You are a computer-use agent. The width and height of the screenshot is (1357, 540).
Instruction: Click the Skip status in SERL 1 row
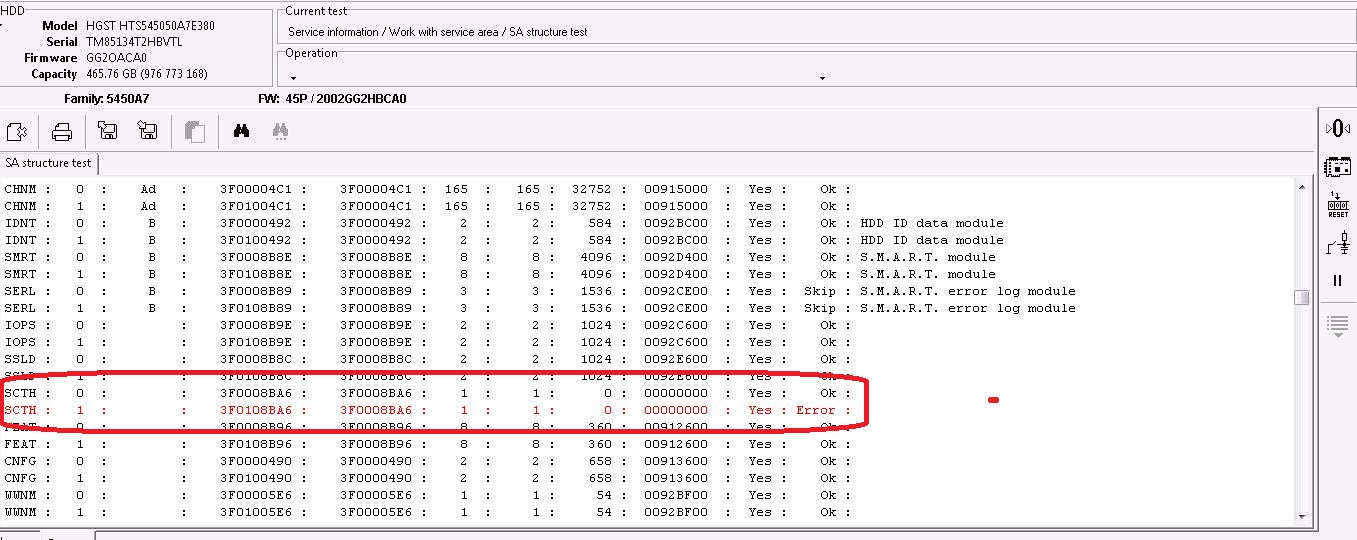point(819,308)
